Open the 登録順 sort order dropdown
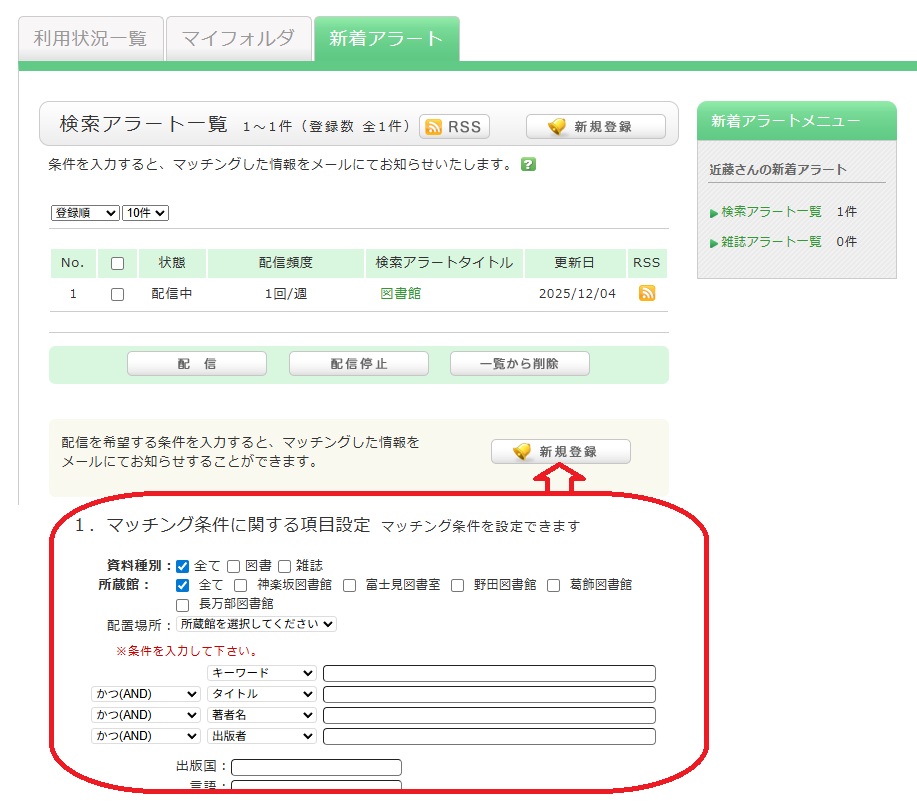This screenshot has width=917, height=804. [85, 213]
